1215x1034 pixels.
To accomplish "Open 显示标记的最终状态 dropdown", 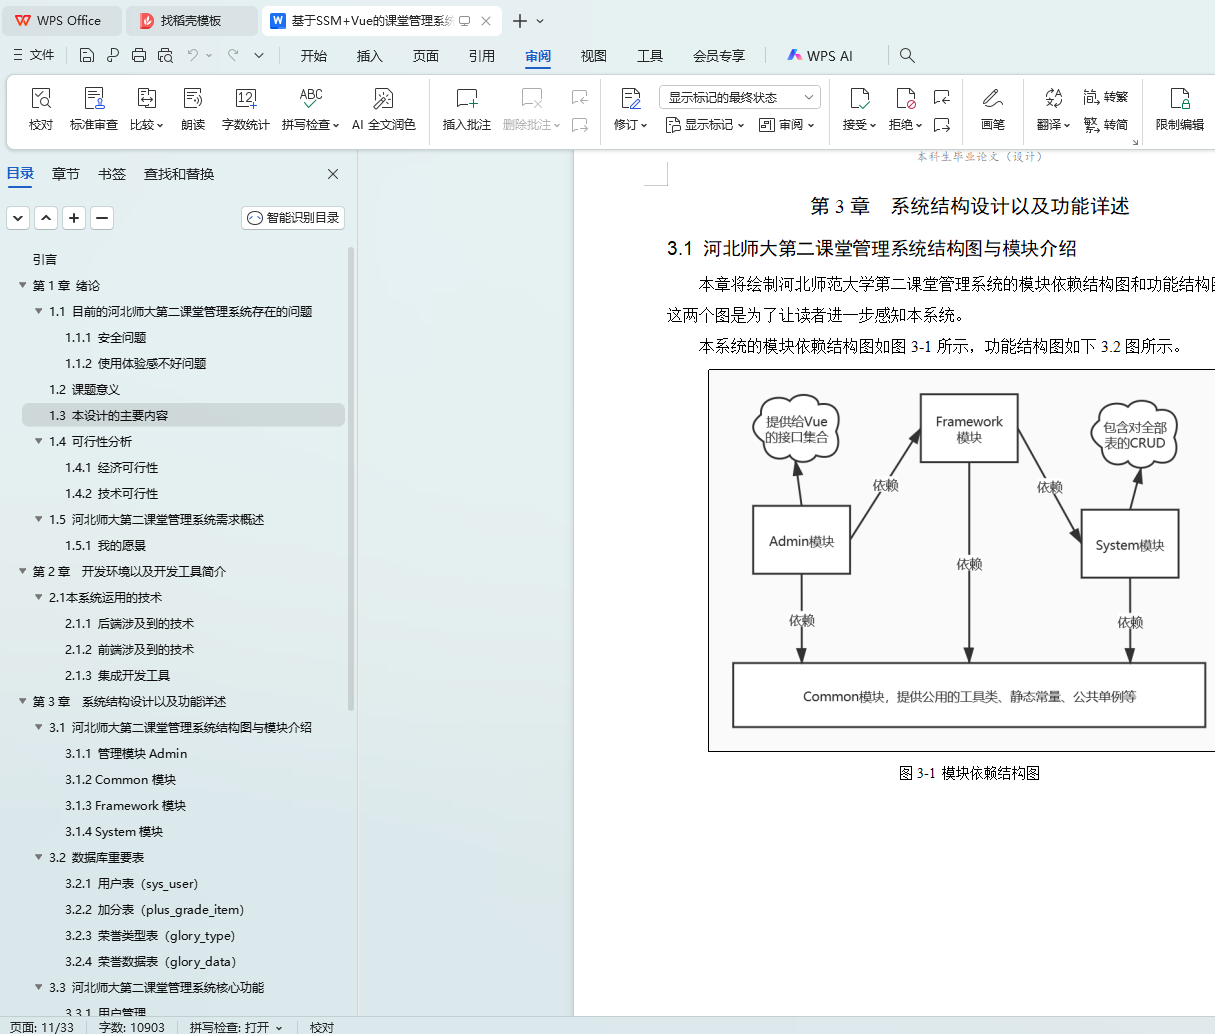I will coord(740,97).
